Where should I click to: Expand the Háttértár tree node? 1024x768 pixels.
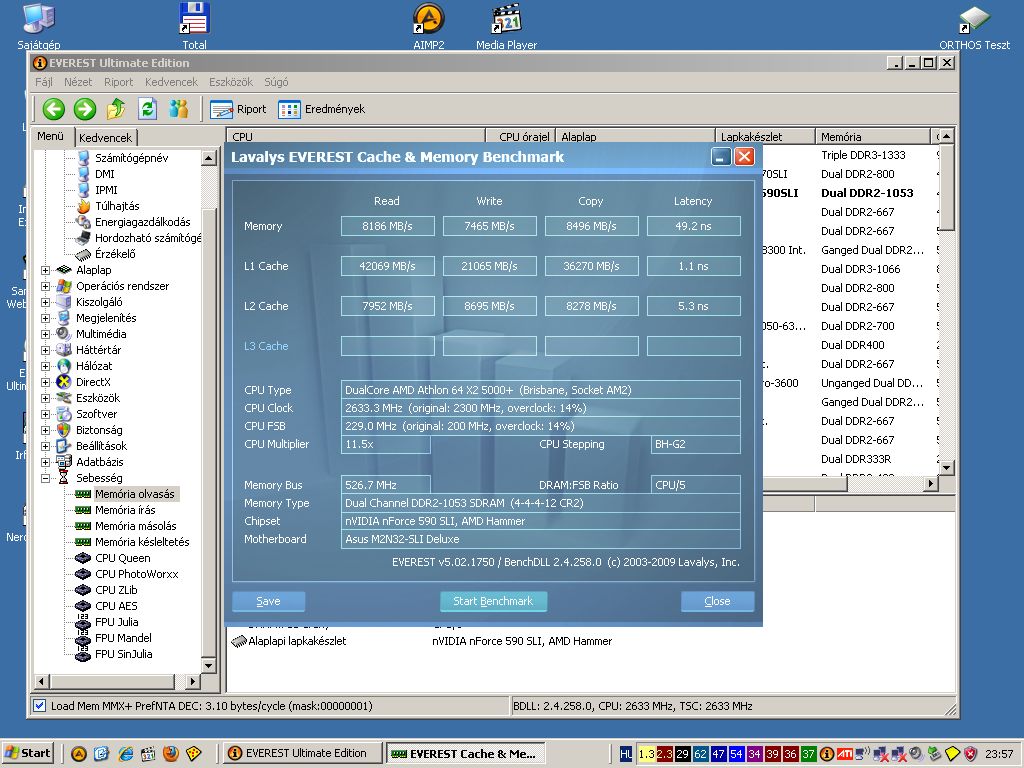[45, 350]
